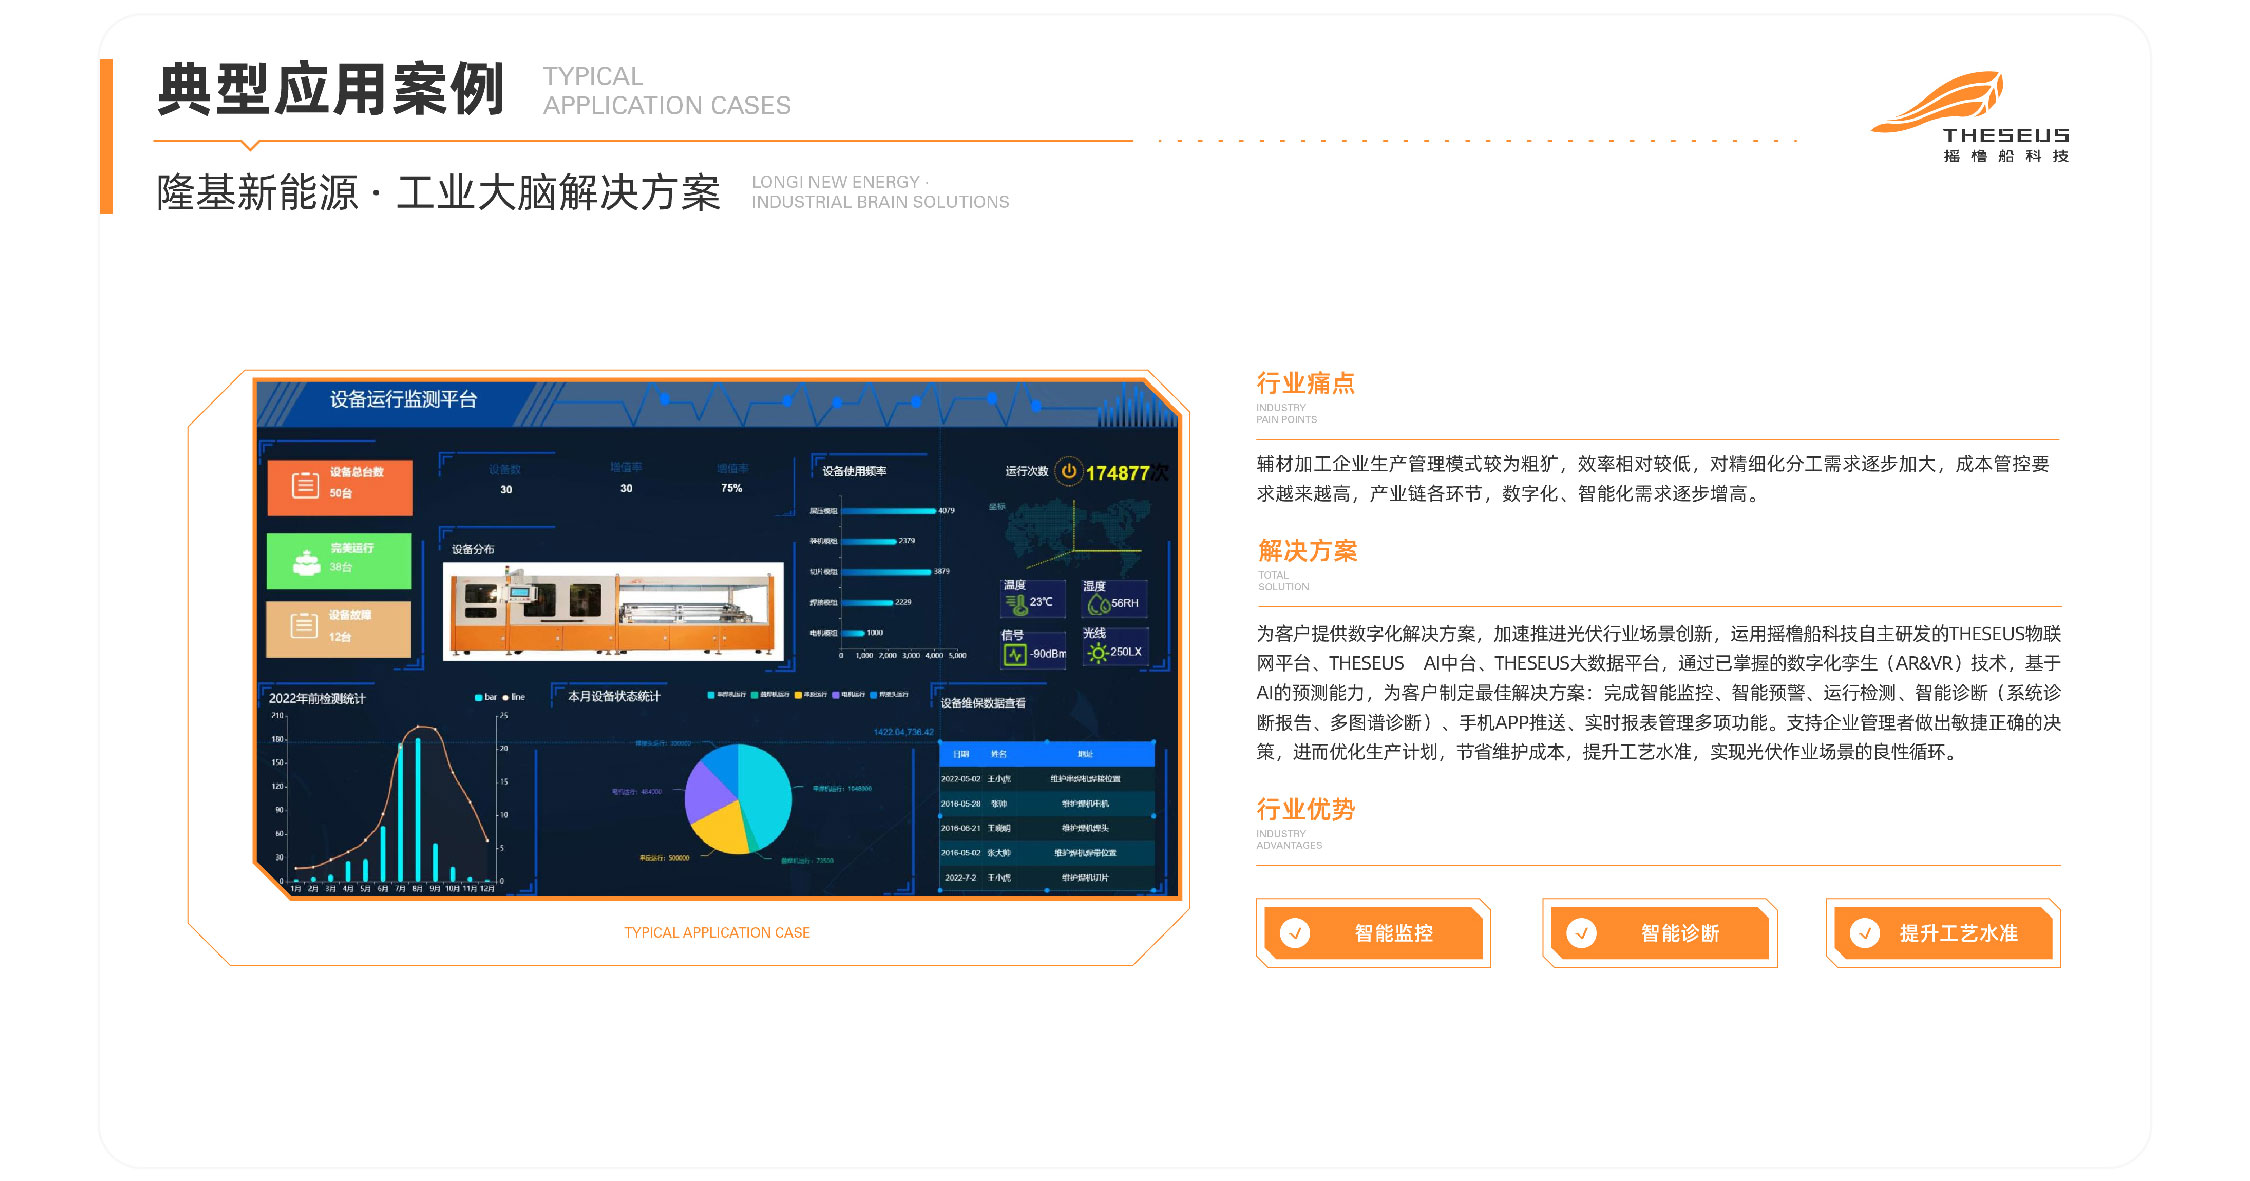Click the tallest bar for 8月
The width and height of the screenshot is (2250, 1181).
click(418, 809)
